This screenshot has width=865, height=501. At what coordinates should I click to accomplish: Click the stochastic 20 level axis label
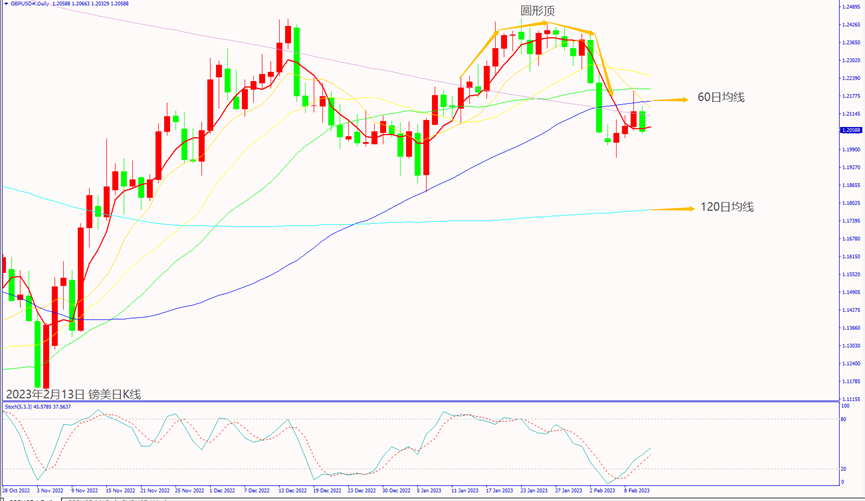844,468
